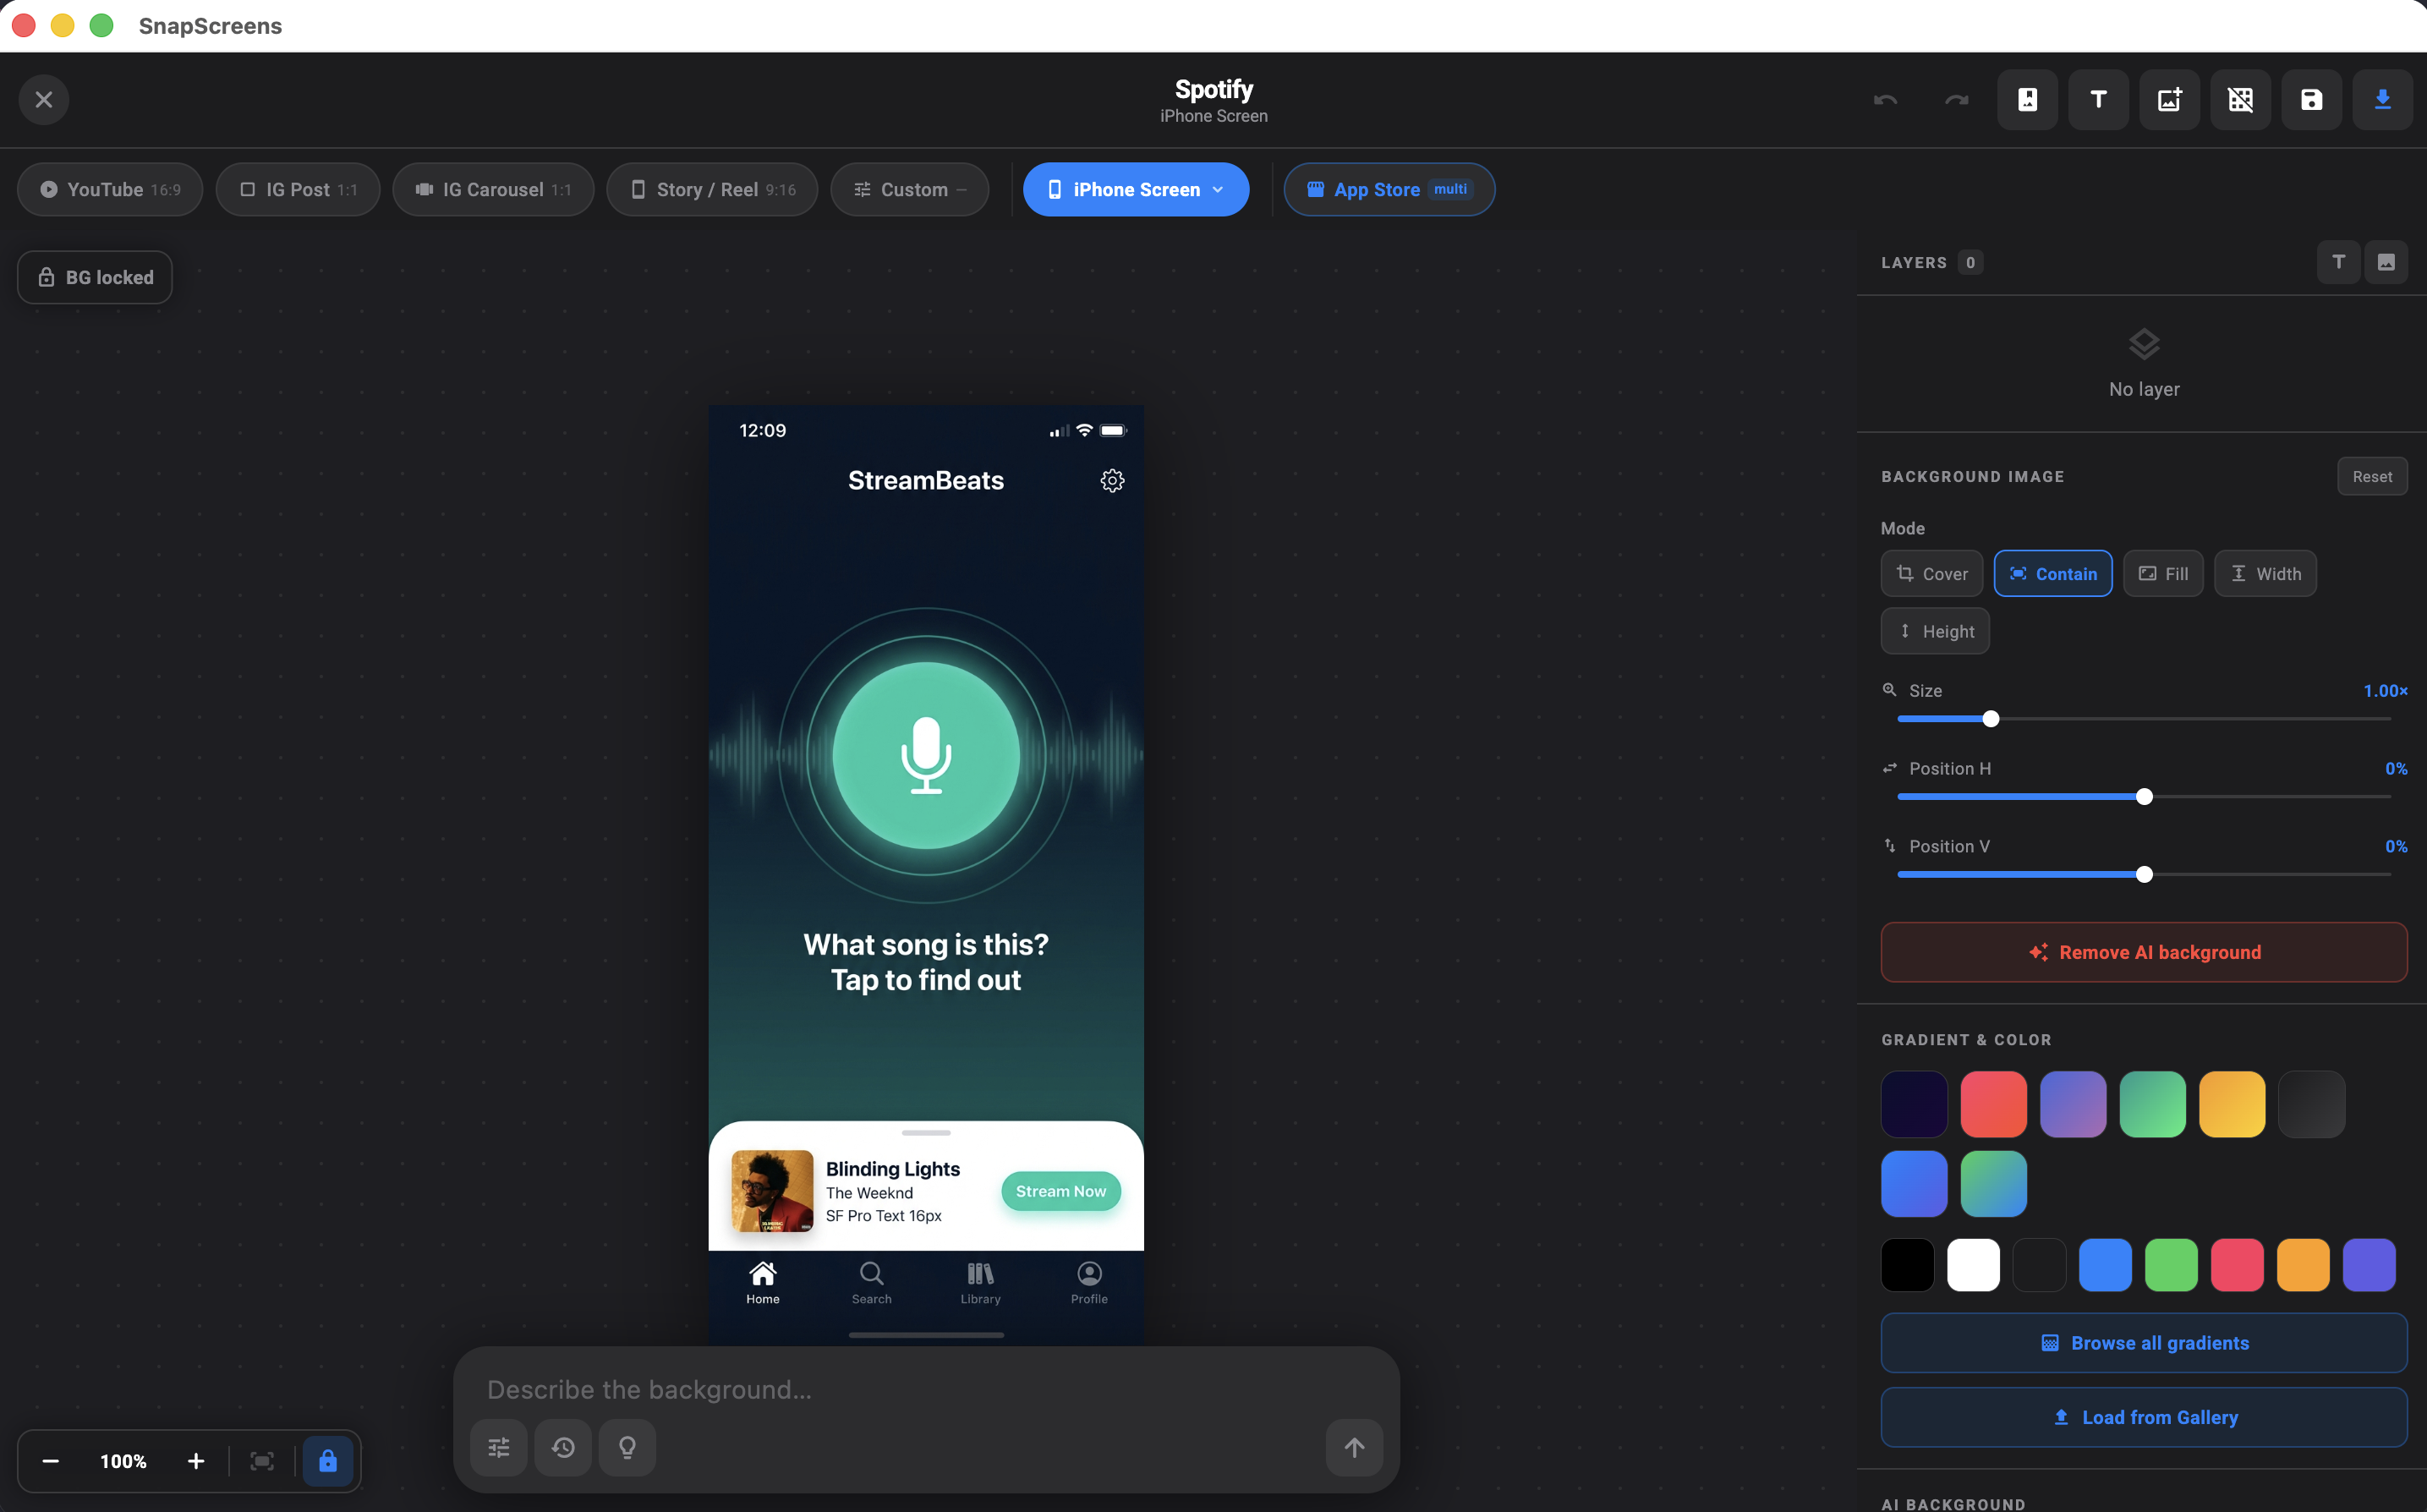
Task: Download the image with blue arrow icon
Action: tap(2382, 100)
